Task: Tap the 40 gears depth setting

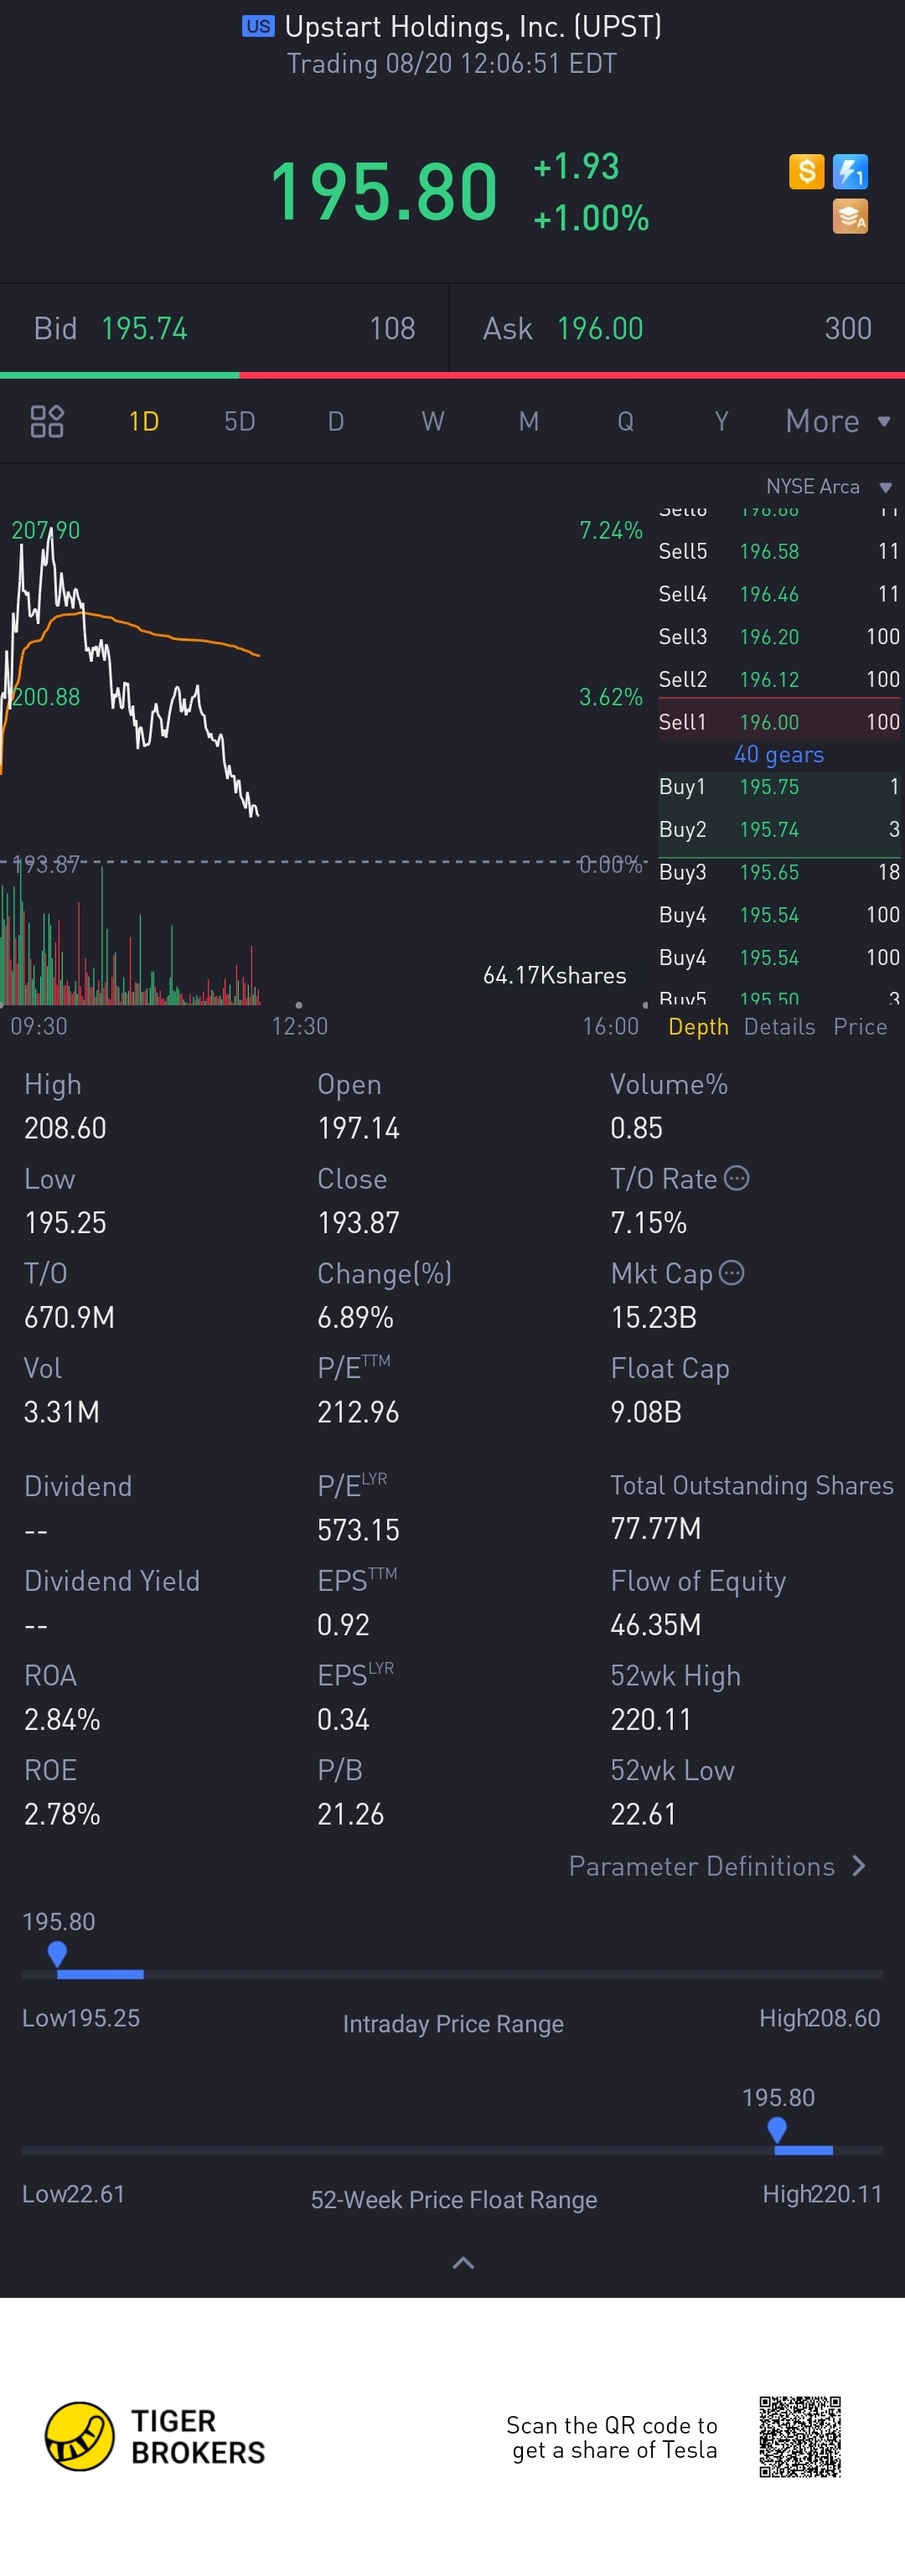Action: tap(779, 754)
